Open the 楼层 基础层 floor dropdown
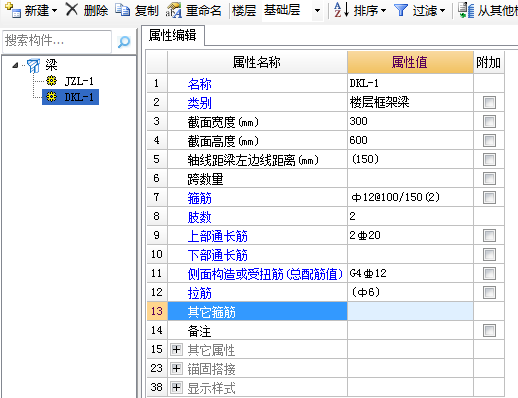Image resolution: width=518 pixels, height=398 pixels. (317, 11)
